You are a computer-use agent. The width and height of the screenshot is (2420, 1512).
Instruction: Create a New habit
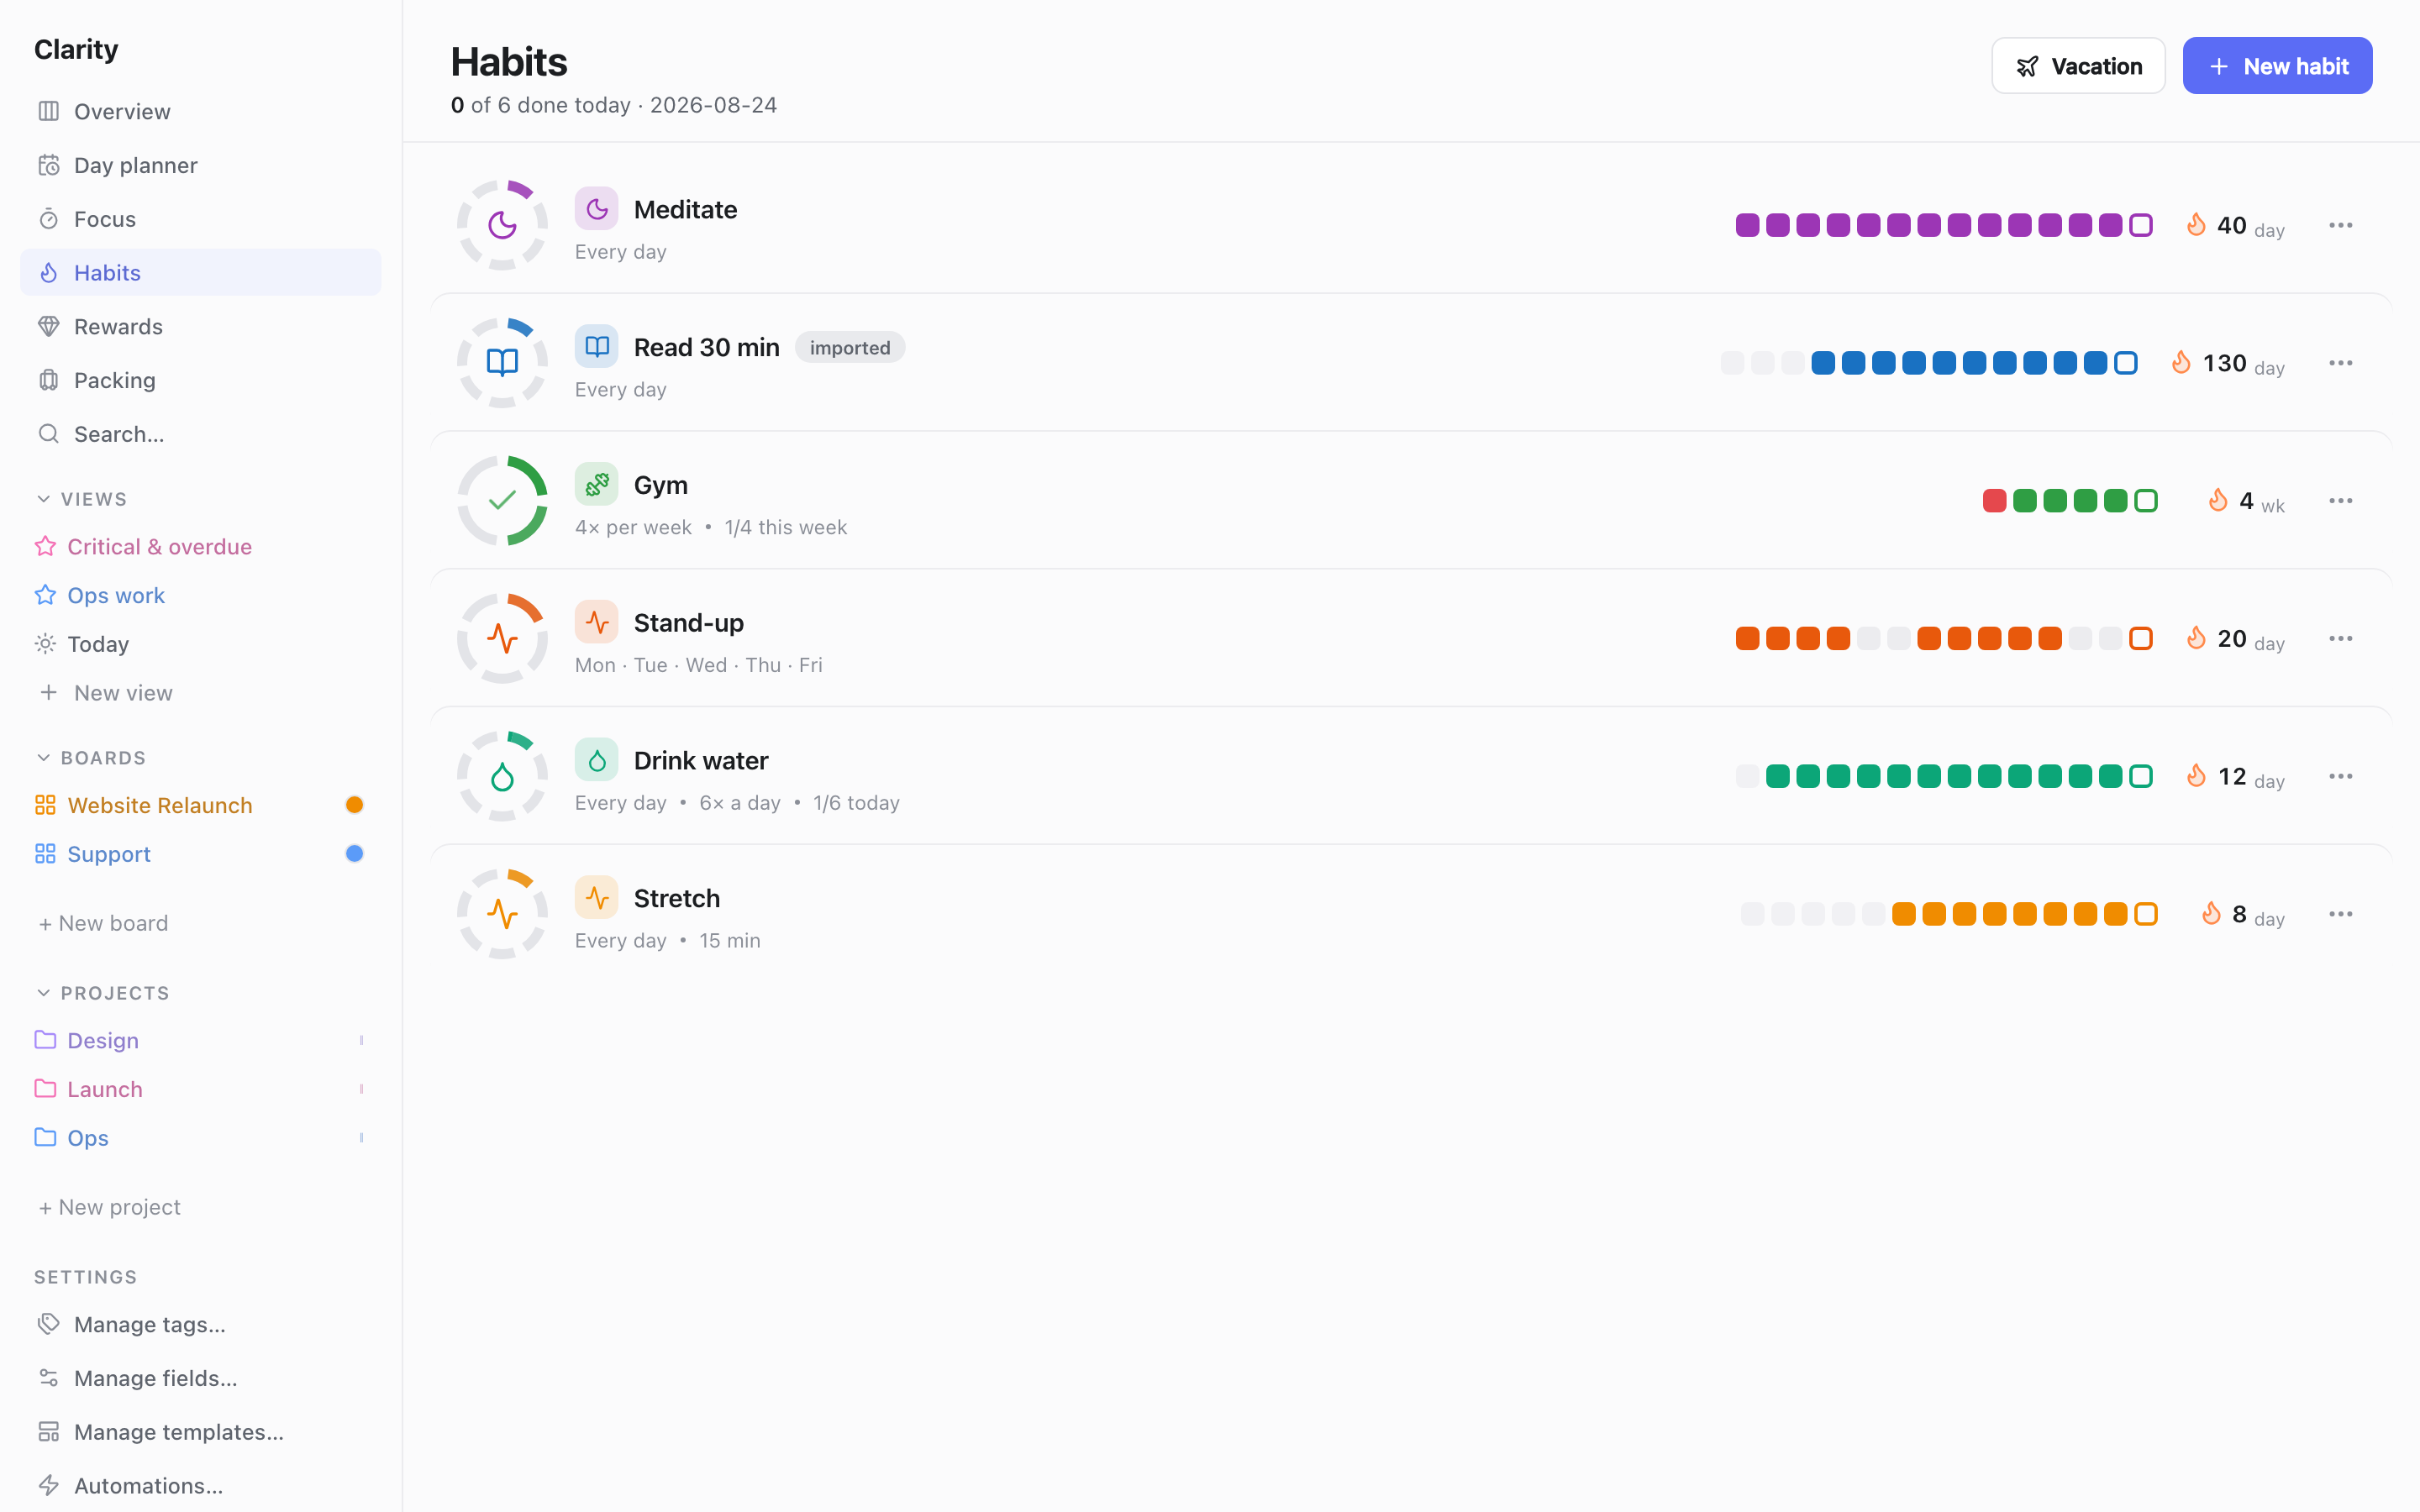2277,66
